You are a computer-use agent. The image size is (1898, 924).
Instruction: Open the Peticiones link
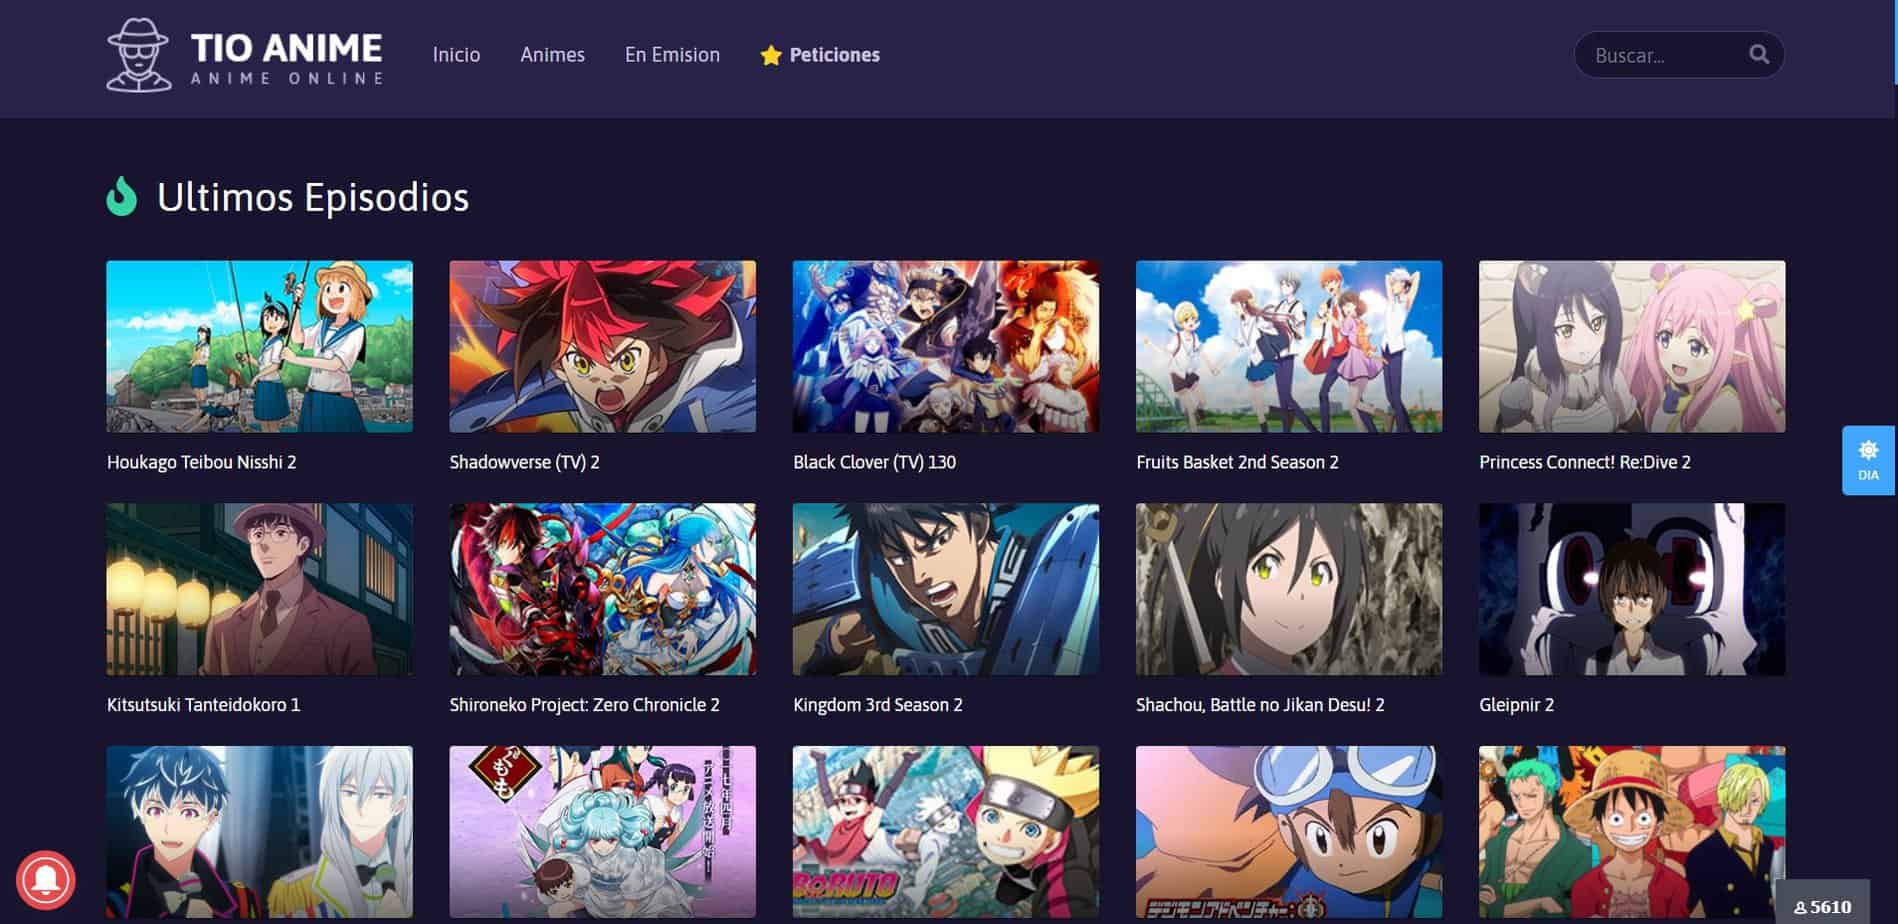(x=834, y=55)
